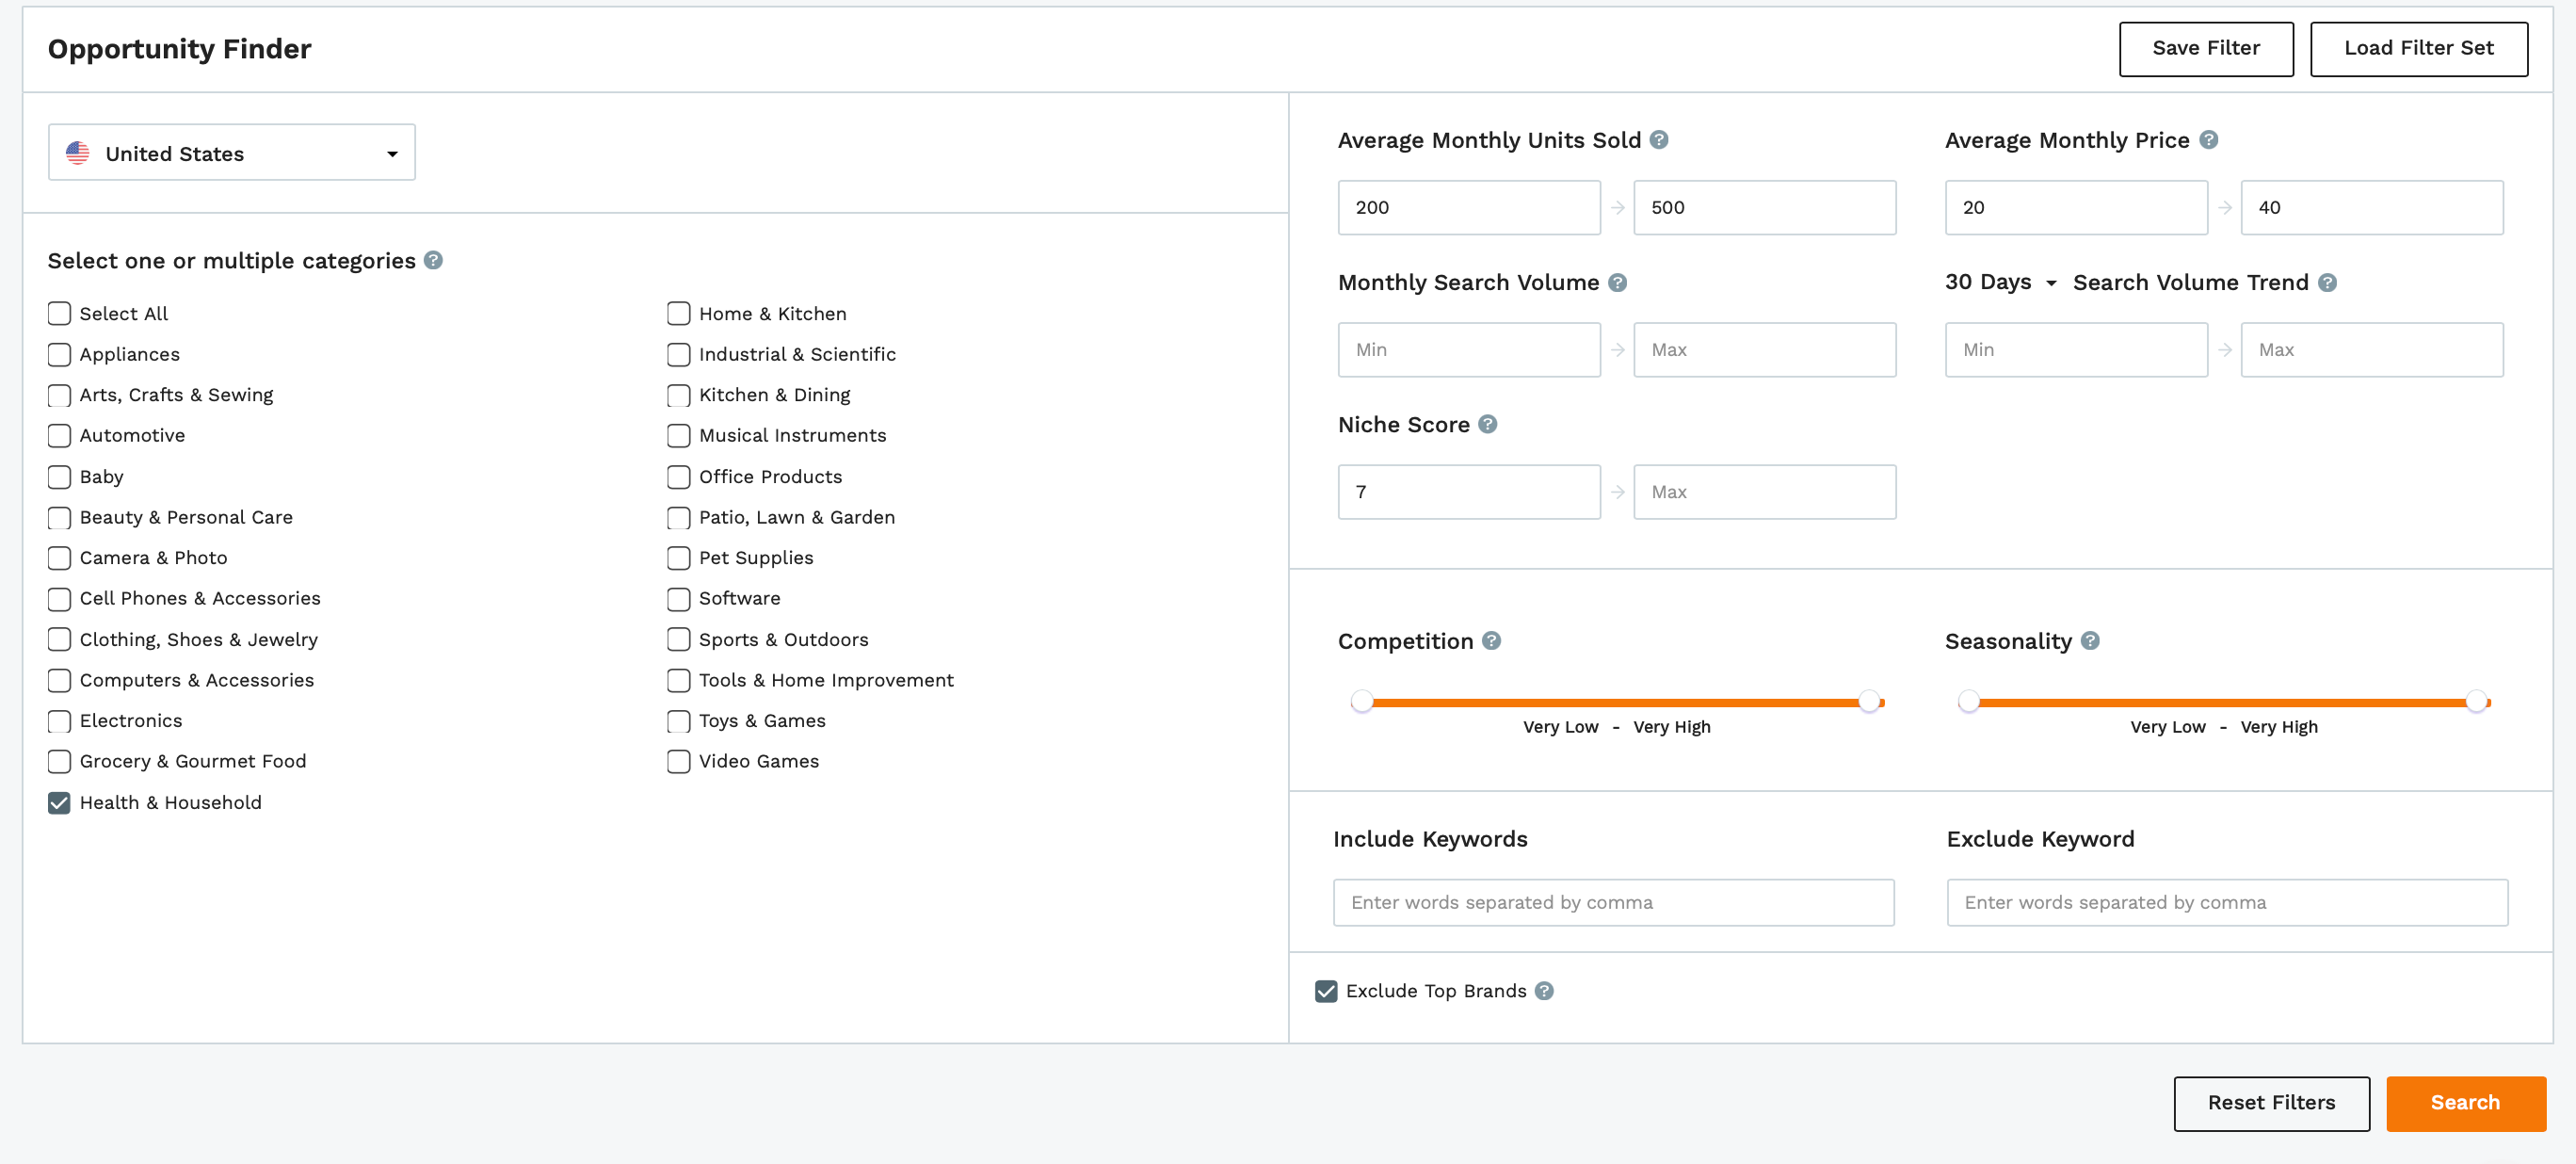Click Niche Score minimum field showing 7
The height and width of the screenshot is (1164, 2576).
pyautogui.click(x=1469, y=492)
